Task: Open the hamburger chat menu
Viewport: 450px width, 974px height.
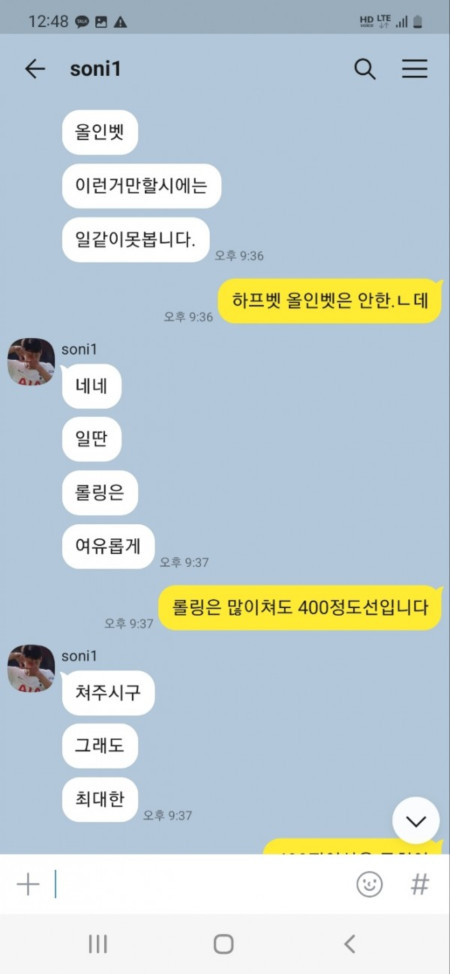Action: coord(415,69)
